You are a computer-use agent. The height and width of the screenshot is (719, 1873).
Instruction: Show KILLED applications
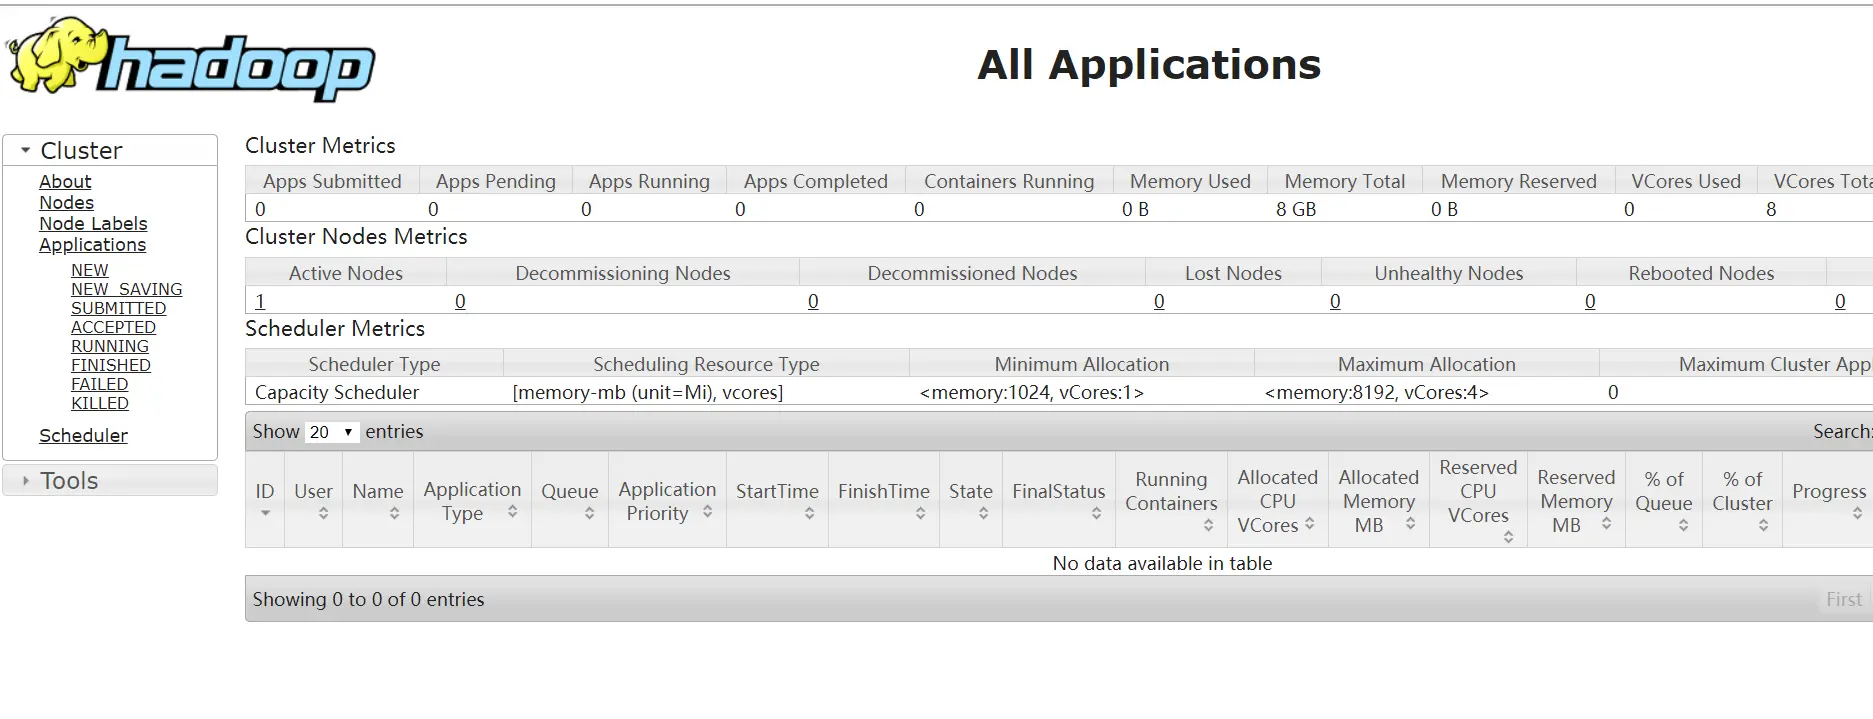tap(100, 403)
